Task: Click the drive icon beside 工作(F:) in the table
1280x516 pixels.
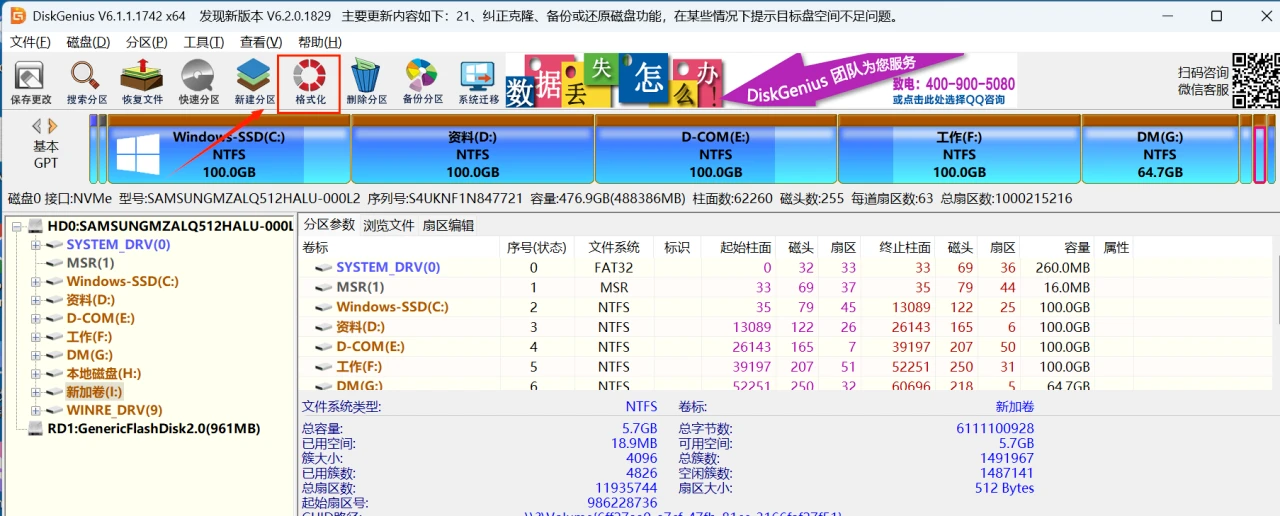Action: (x=323, y=368)
